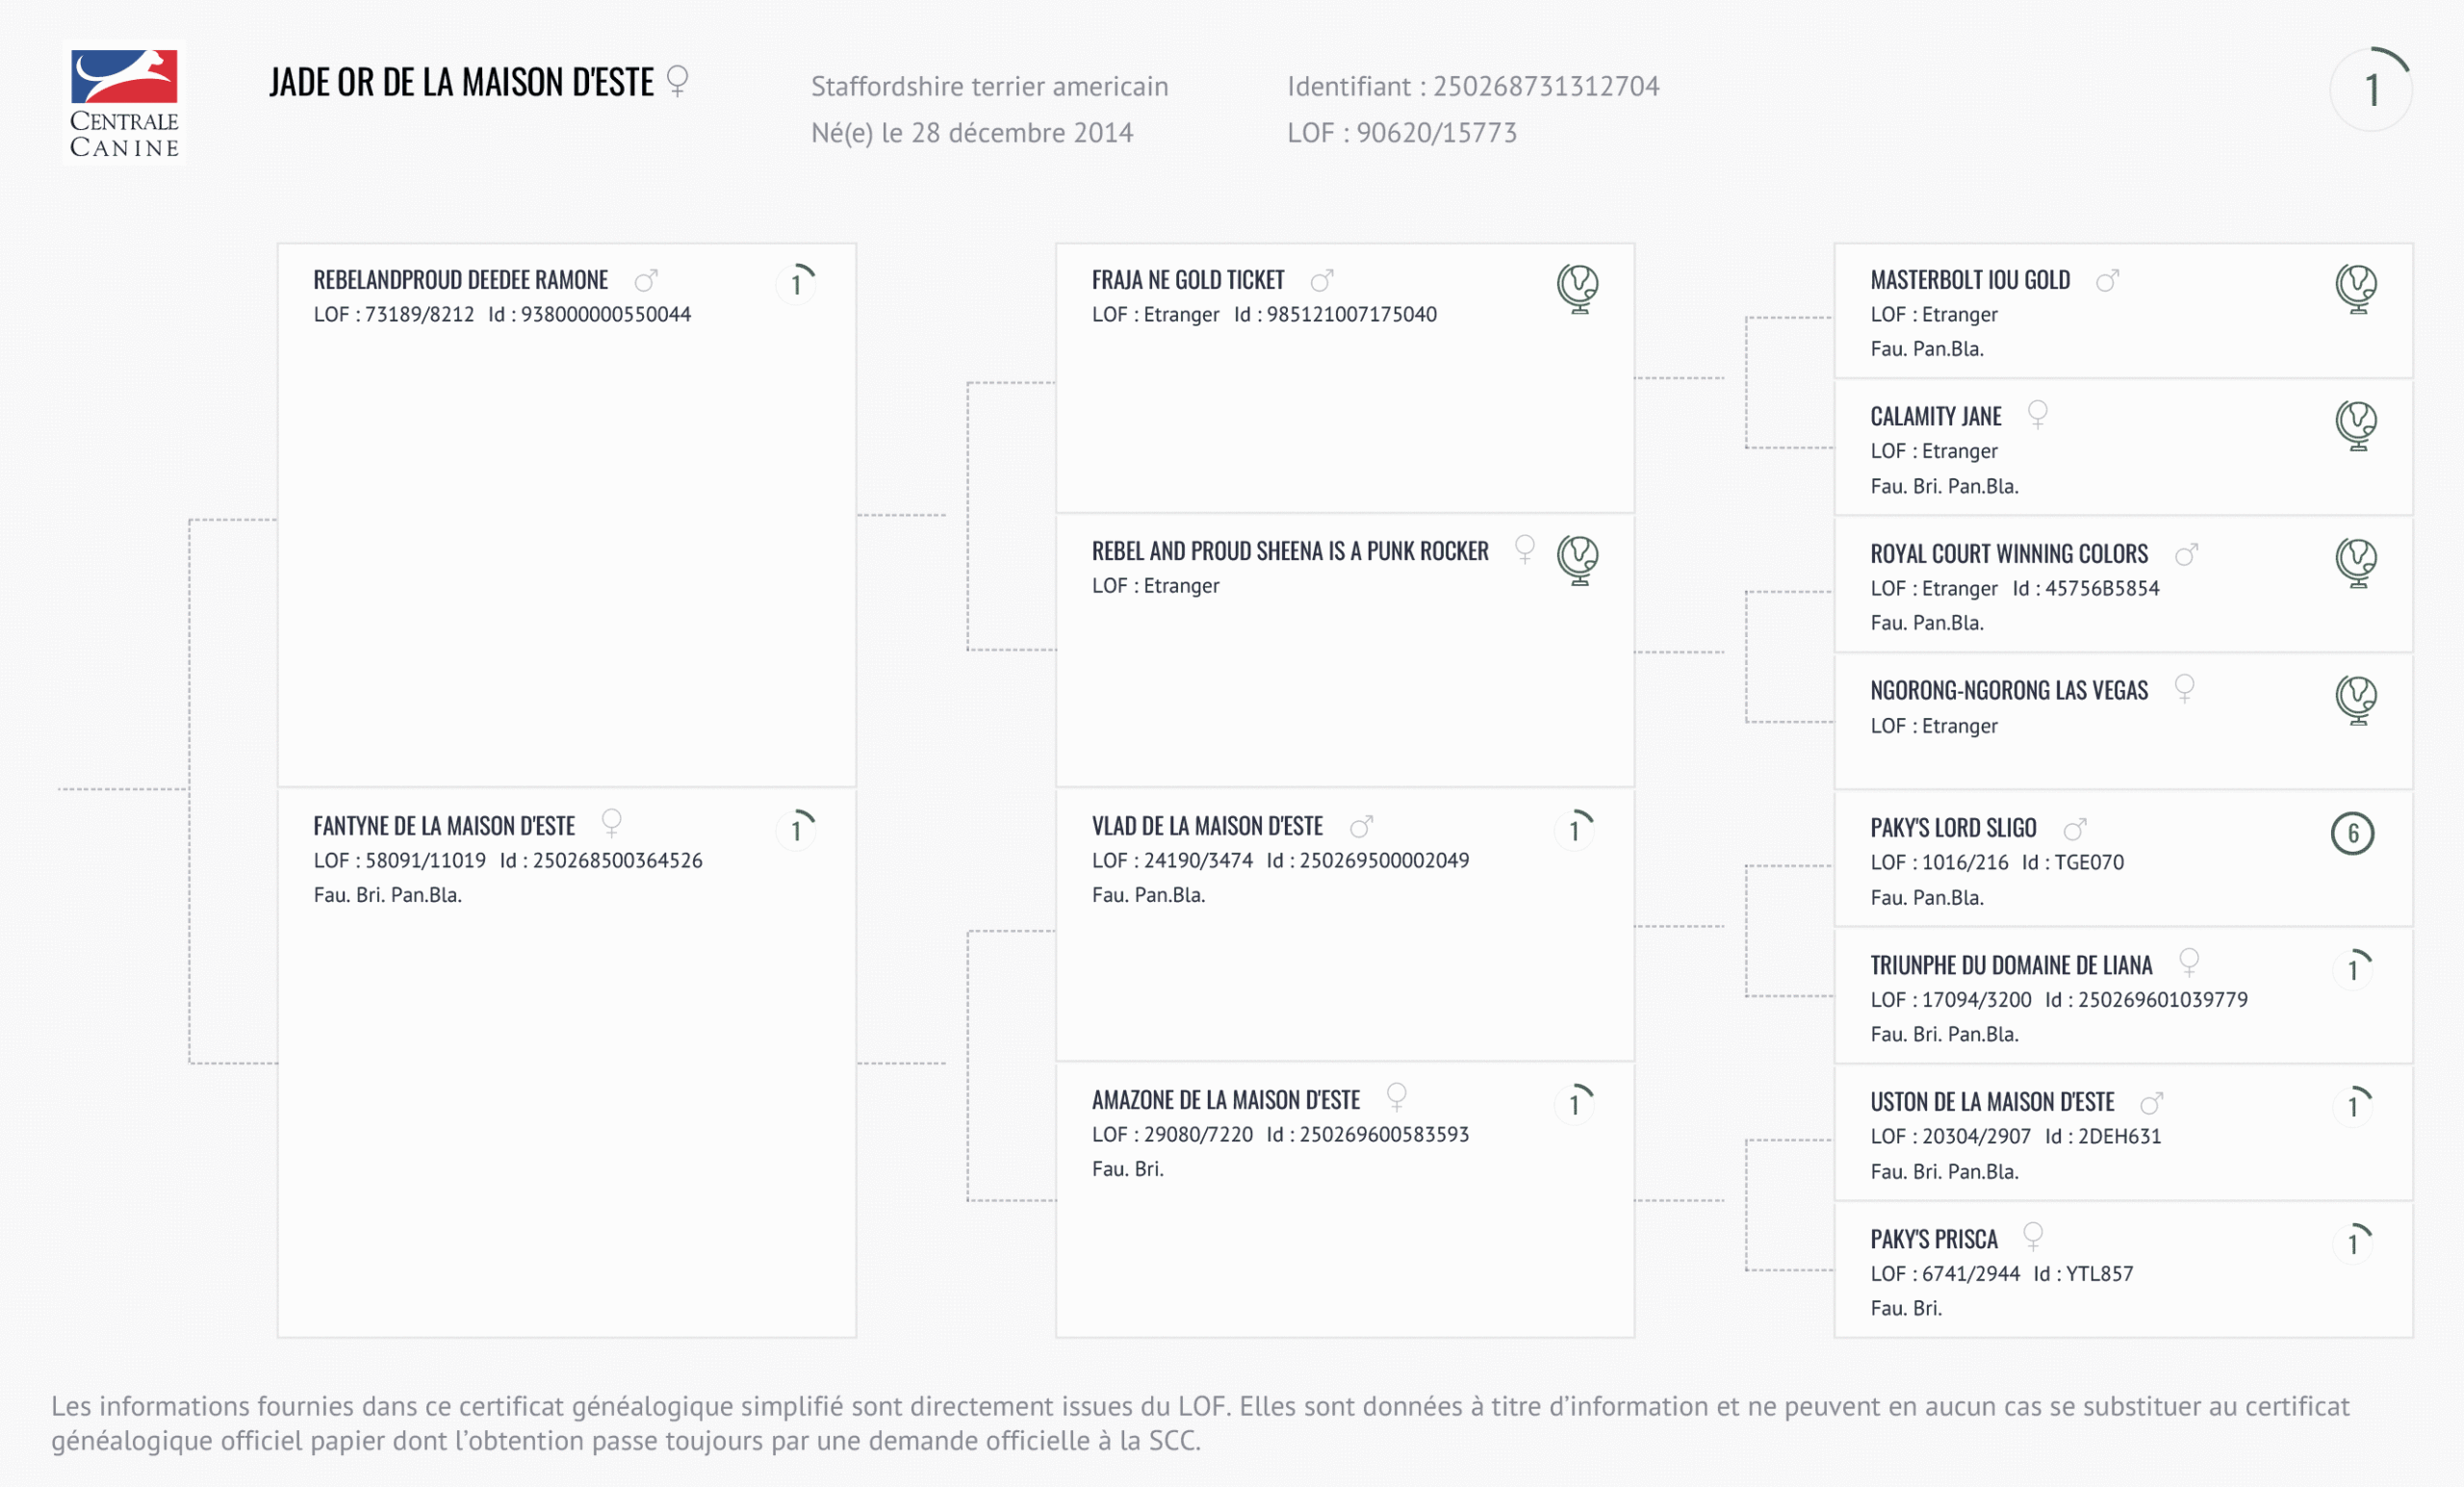Click the globe icon for Fraja Ne Gold Ticket
Viewport: 2464px width, 1487px height.
tap(1577, 288)
